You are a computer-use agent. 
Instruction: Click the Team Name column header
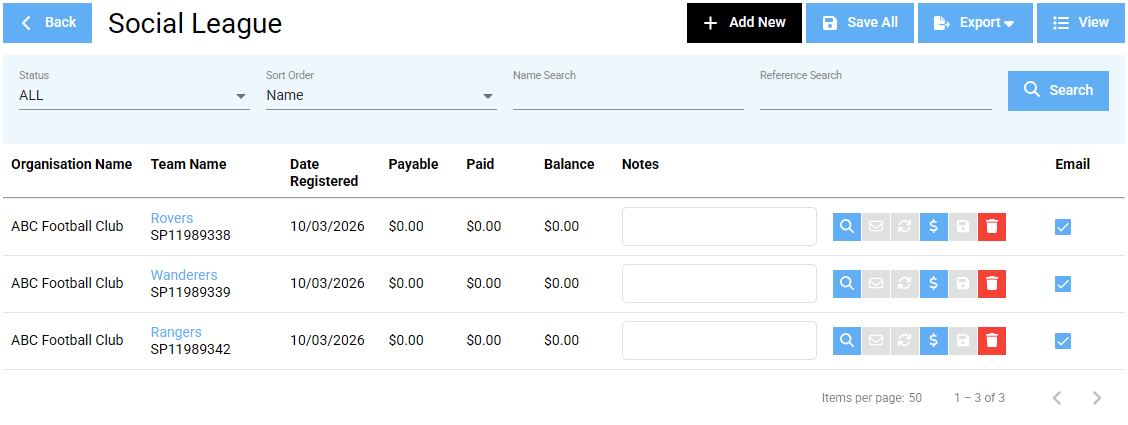click(188, 165)
